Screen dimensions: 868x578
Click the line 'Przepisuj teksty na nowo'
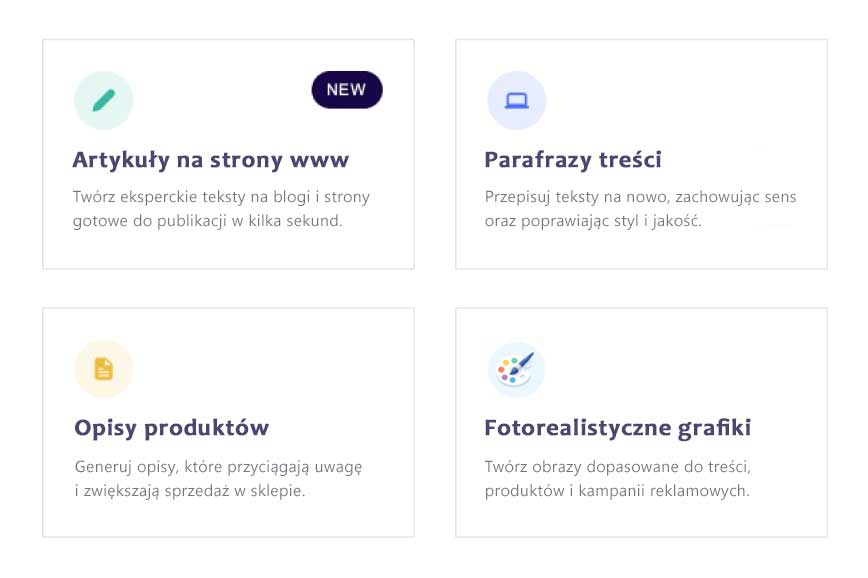[x=640, y=197]
